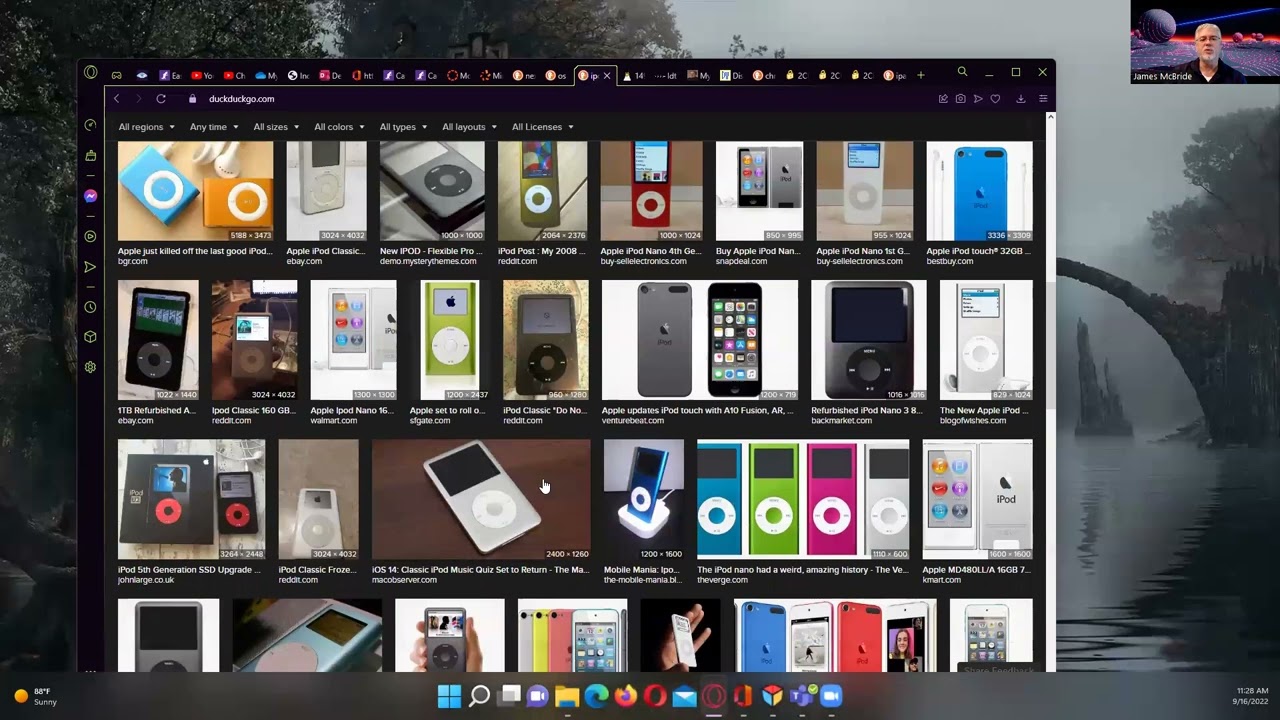Add page to bookmarks with heart icon

click(995, 99)
